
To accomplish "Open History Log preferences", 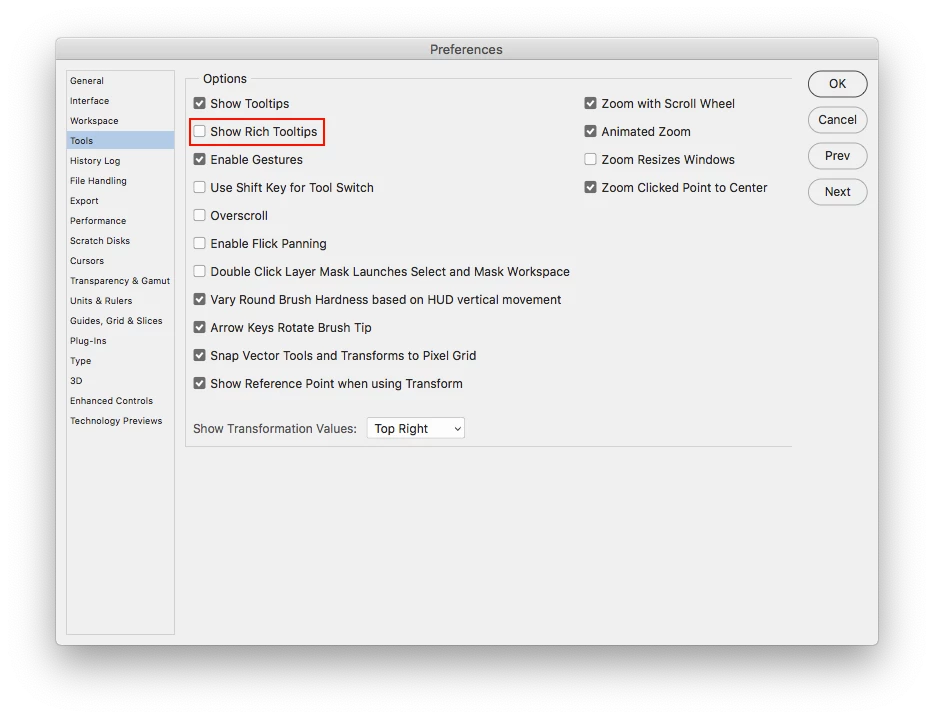I will click(x=120, y=161).
